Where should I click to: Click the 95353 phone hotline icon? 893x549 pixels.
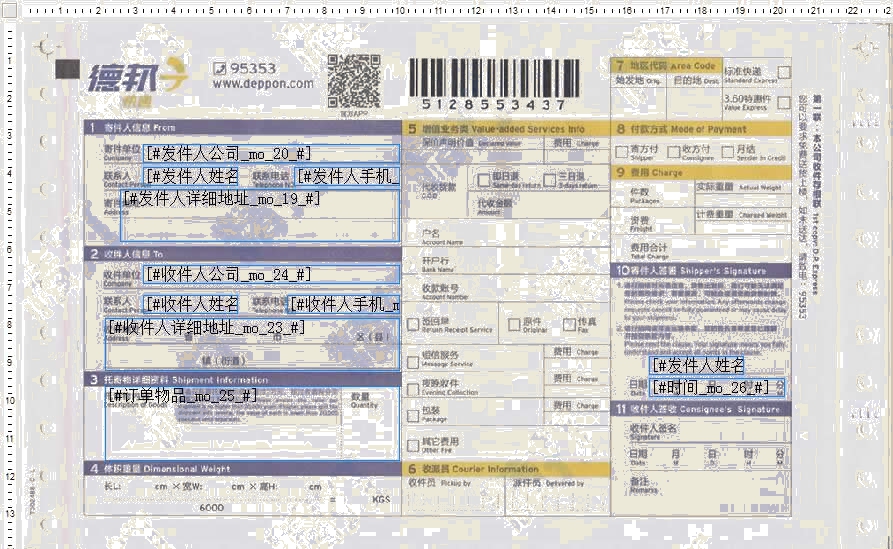click(x=220, y=69)
